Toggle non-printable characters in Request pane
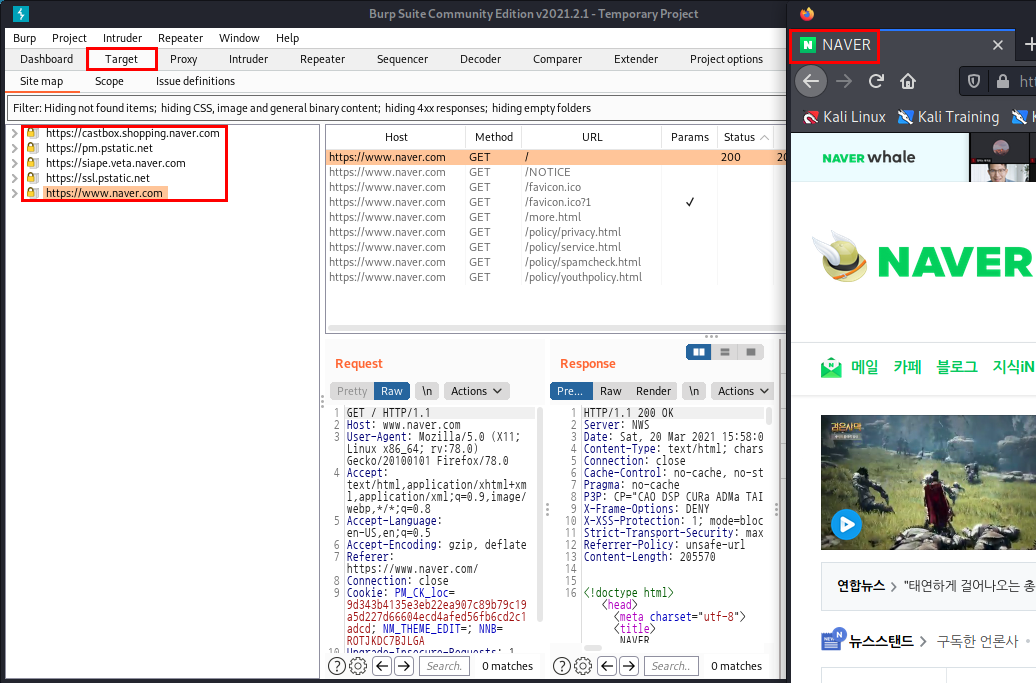The height and width of the screenshot is (683, 1036). click(427, 391)
